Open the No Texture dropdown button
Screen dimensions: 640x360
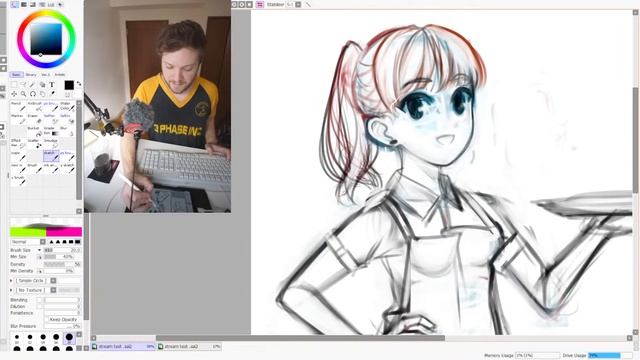tap(53, 290)
